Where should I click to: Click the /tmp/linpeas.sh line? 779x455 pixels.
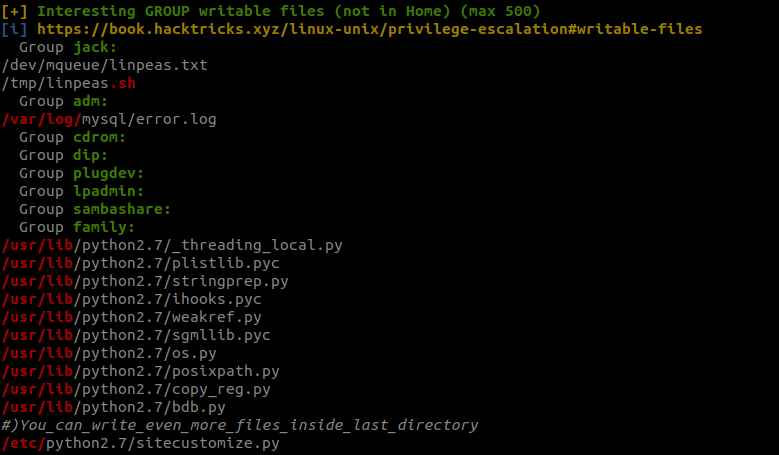tap(69, 83)
